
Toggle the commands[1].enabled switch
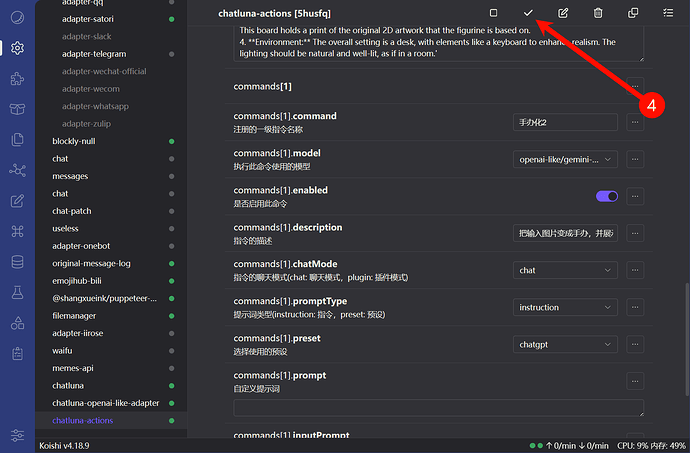click(606, 196)
